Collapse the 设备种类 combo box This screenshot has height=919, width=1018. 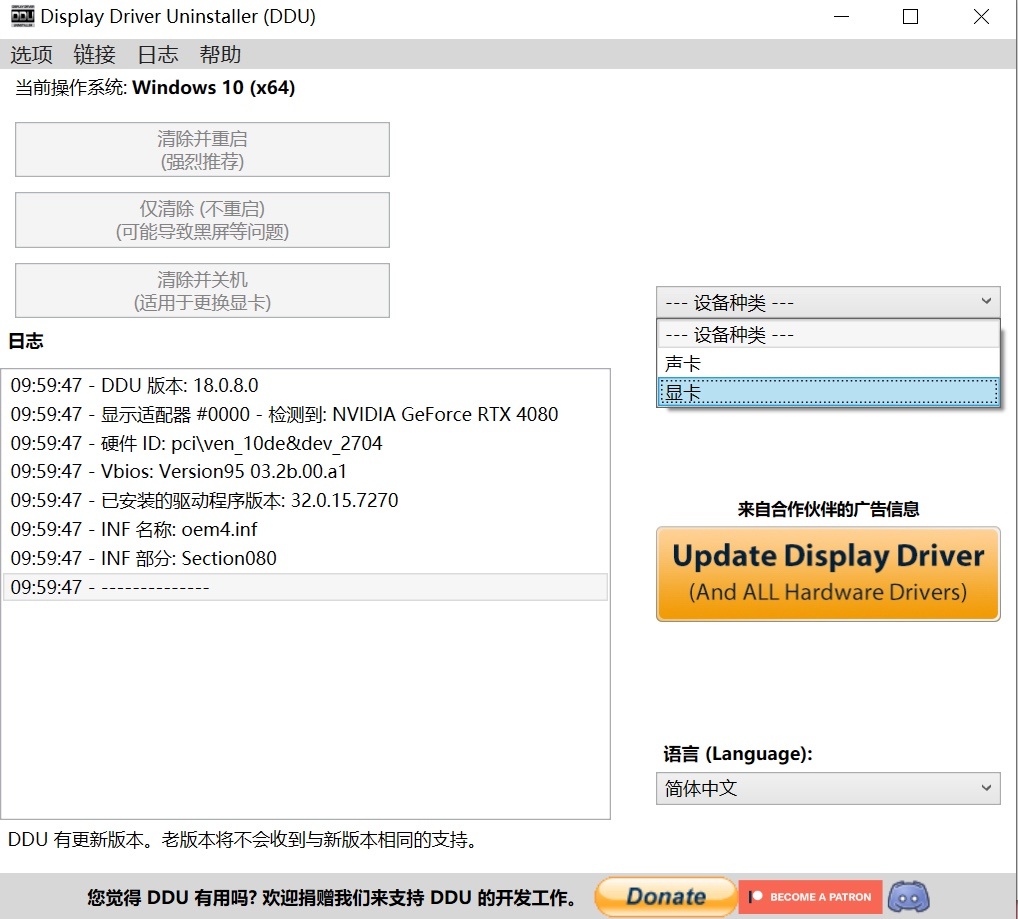[x=828, y=302]
